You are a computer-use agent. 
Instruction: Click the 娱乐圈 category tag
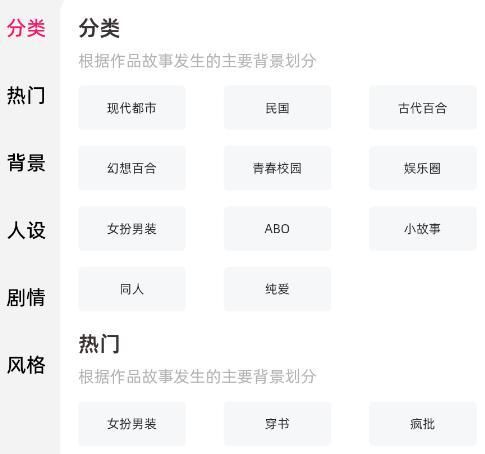click(x=423, y=168)
